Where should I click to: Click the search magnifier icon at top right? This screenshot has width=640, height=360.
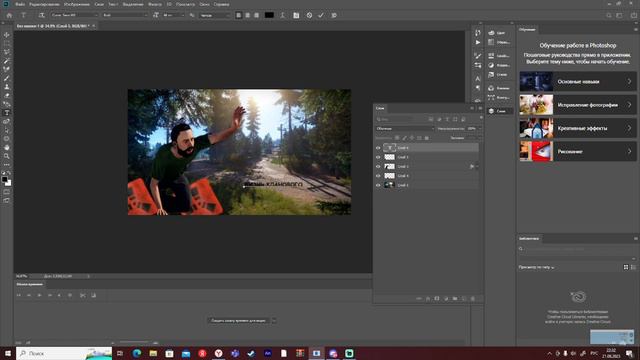(609, 15)
